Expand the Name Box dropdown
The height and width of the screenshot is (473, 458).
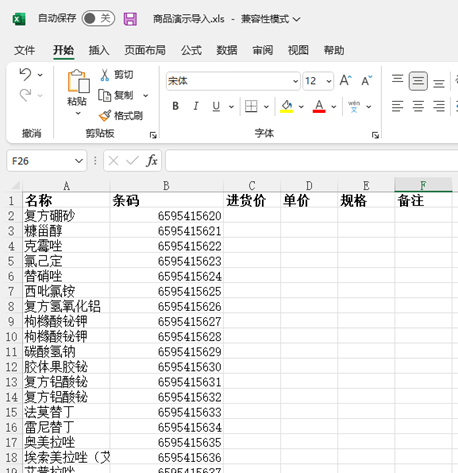click(x=79, y=161)
